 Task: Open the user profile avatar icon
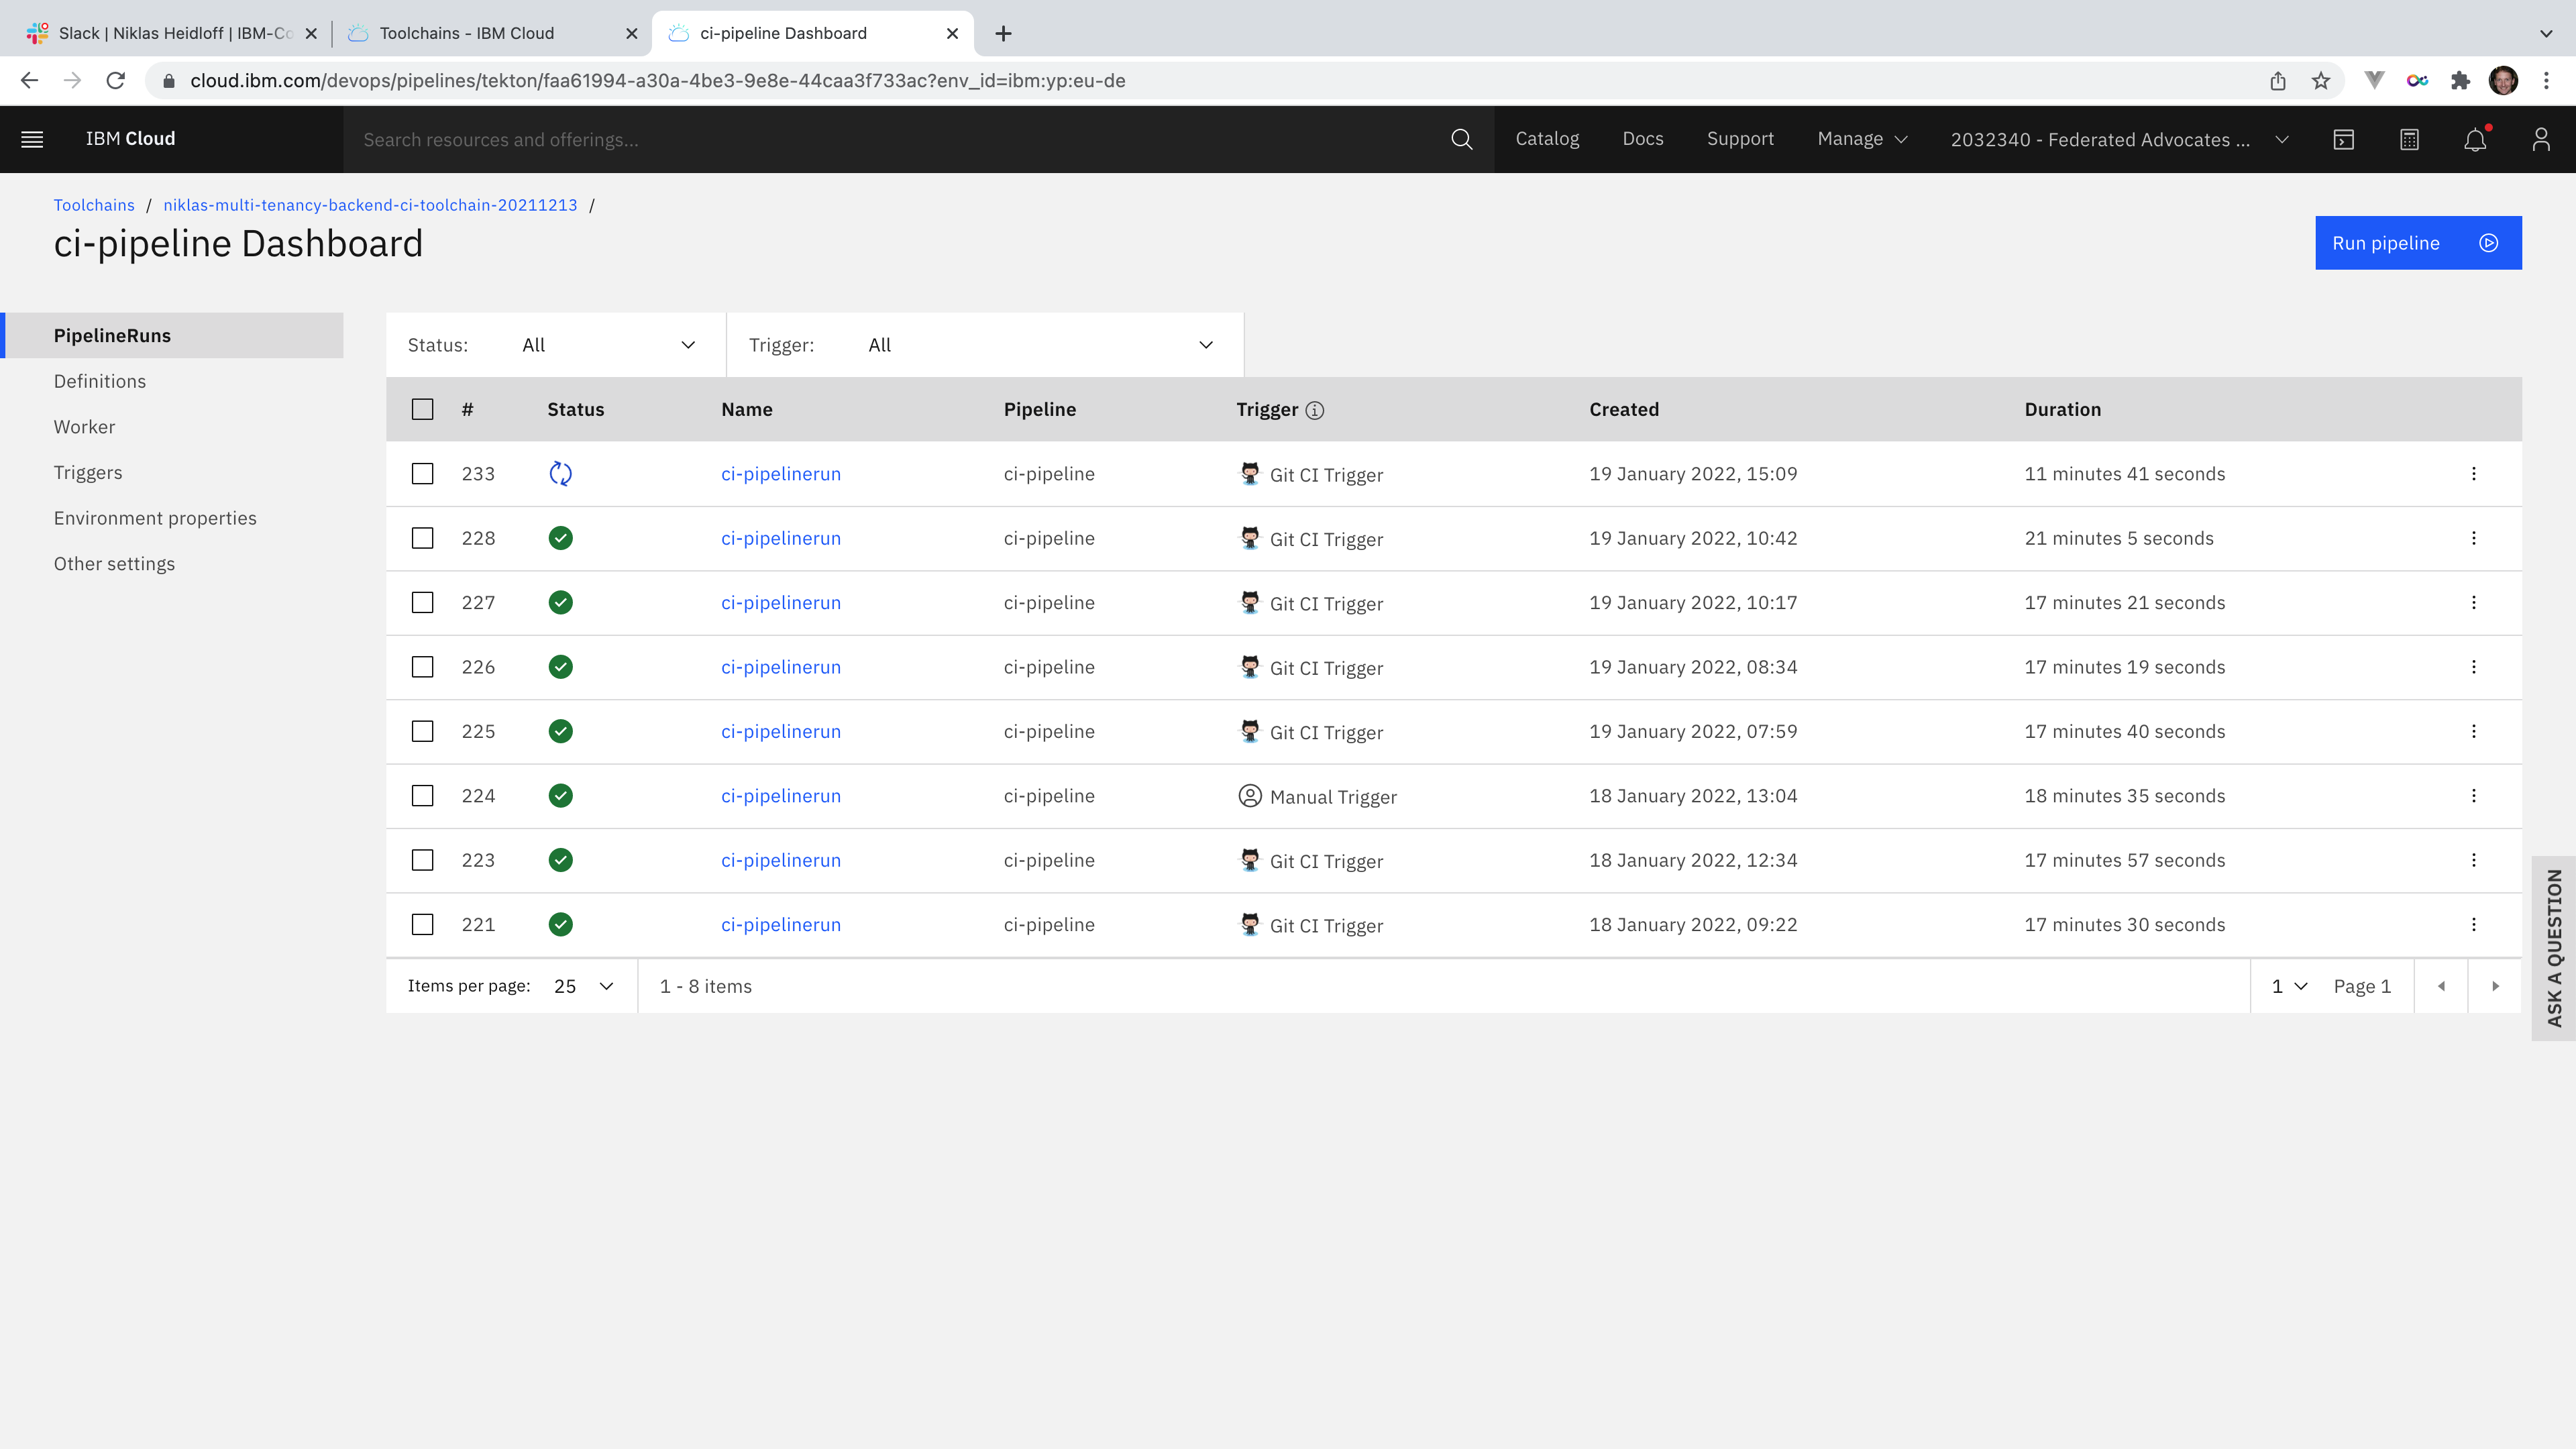(x=2540, y=139)
